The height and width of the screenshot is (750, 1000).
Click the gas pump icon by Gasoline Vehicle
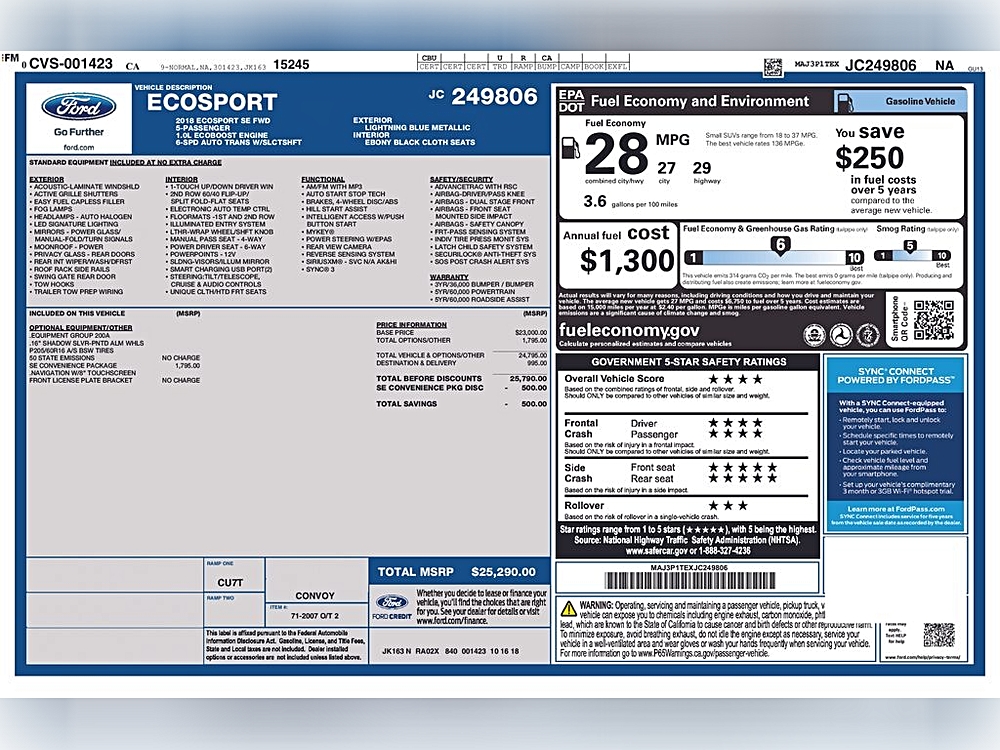(x=845, y=101)
